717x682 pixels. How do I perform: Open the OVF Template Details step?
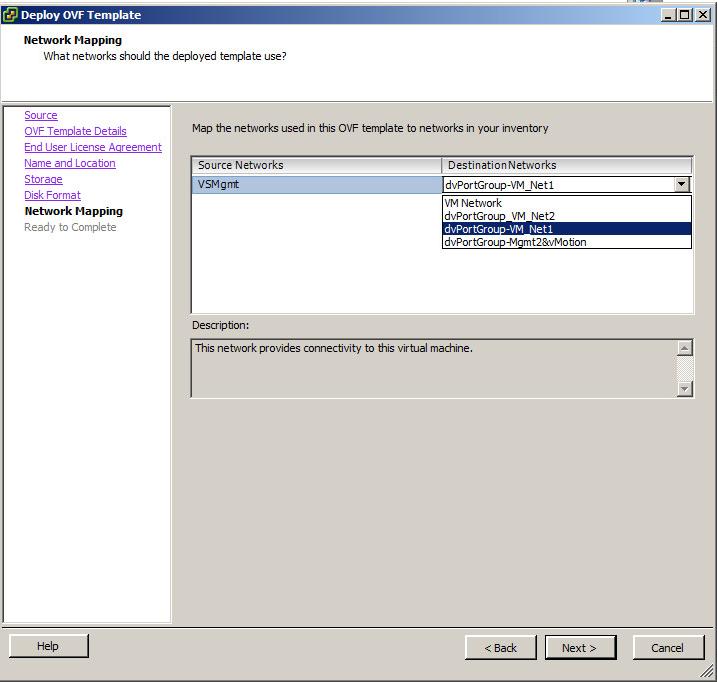(75, 131)
